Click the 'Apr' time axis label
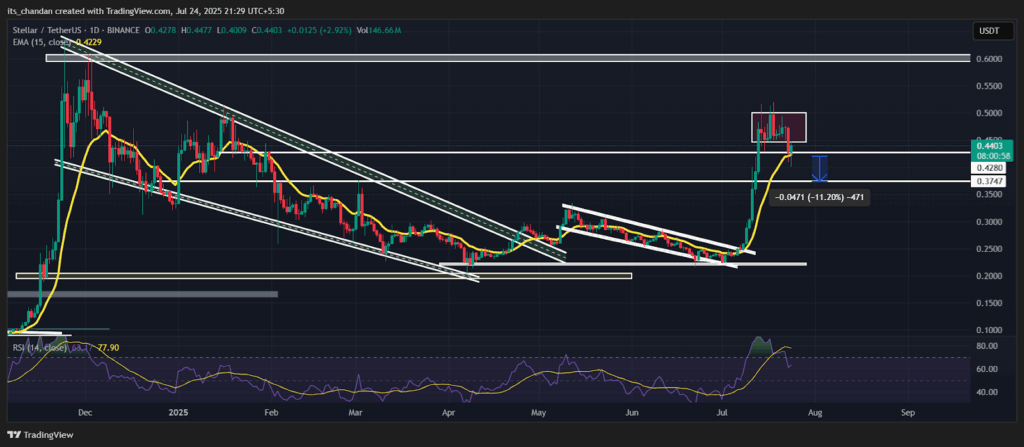 (448, 413)
